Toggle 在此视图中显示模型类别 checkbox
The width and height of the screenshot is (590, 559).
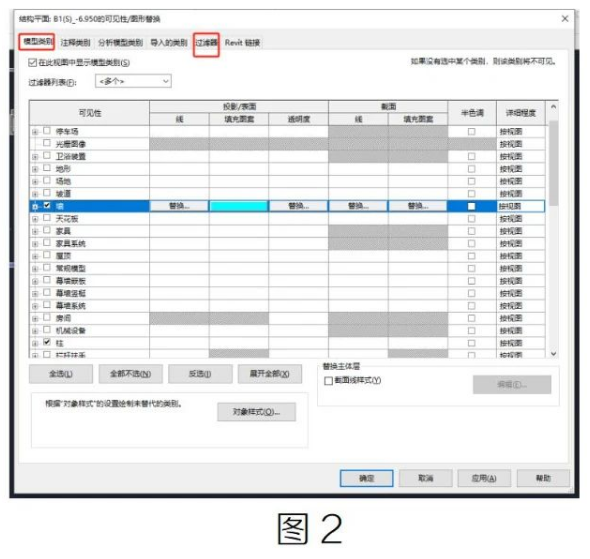point(32,62)
